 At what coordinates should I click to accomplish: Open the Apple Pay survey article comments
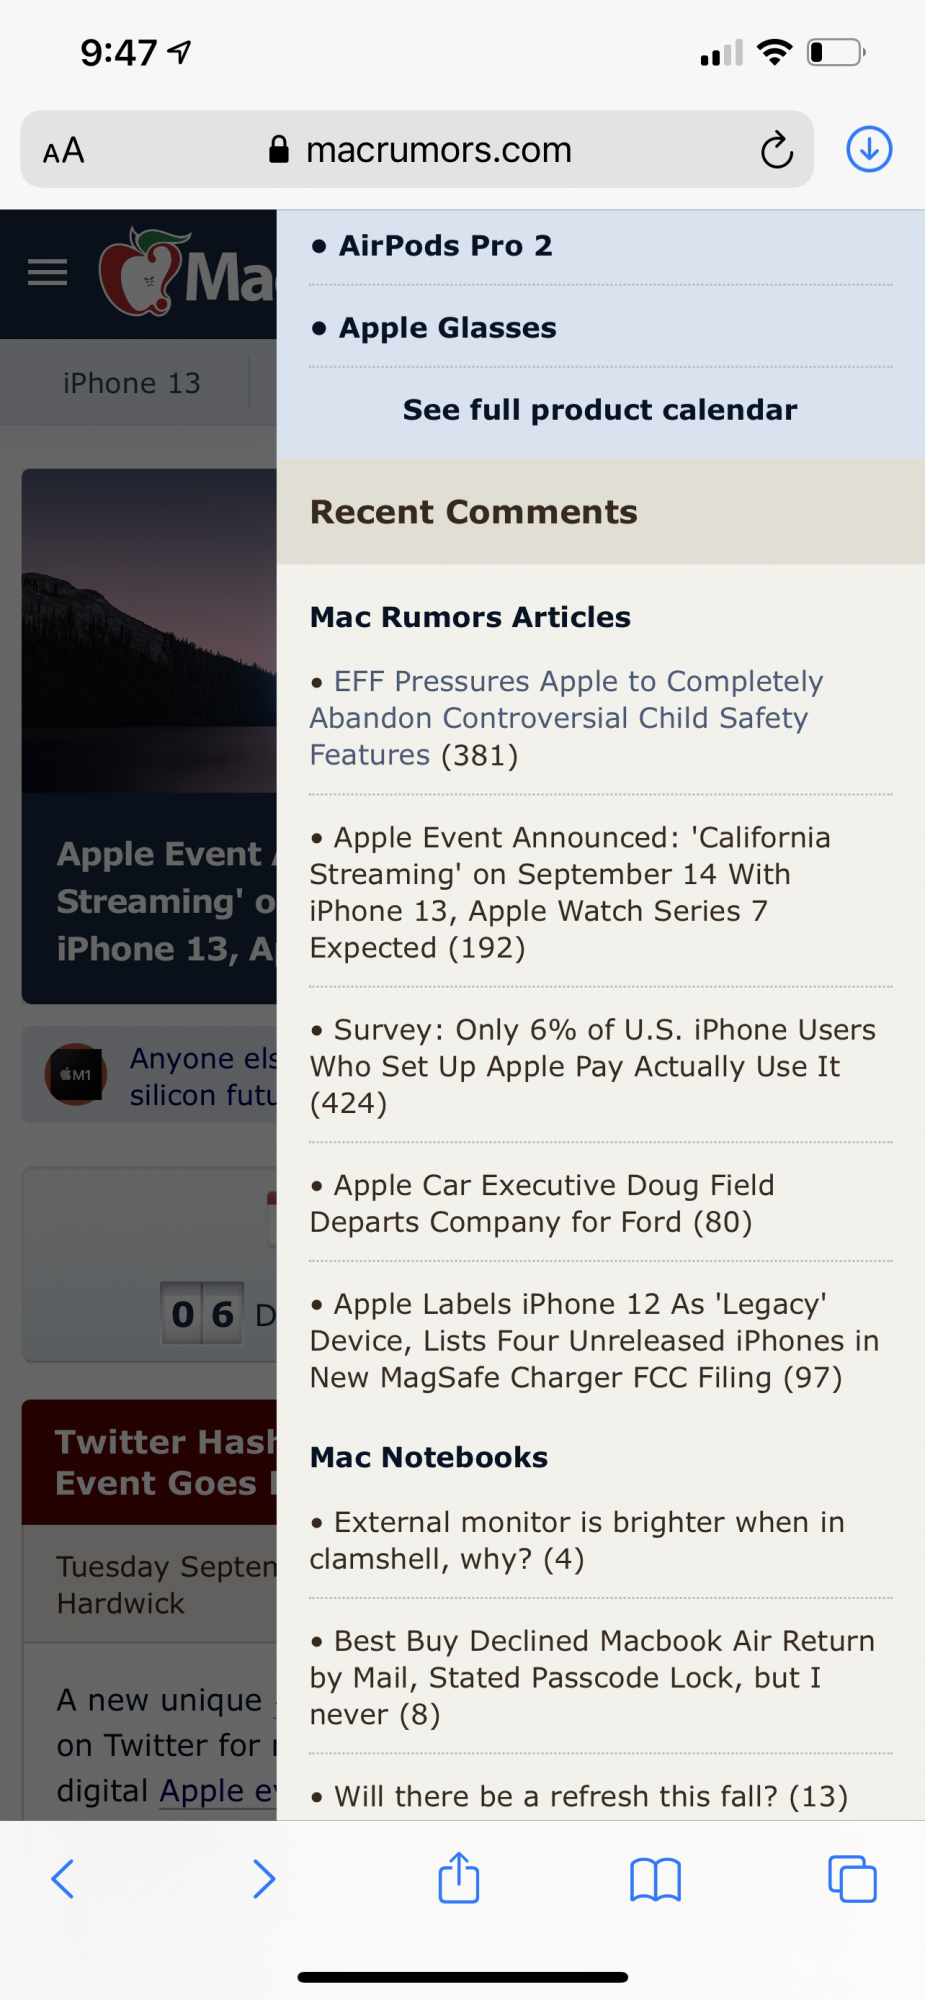pos(593,1066)
